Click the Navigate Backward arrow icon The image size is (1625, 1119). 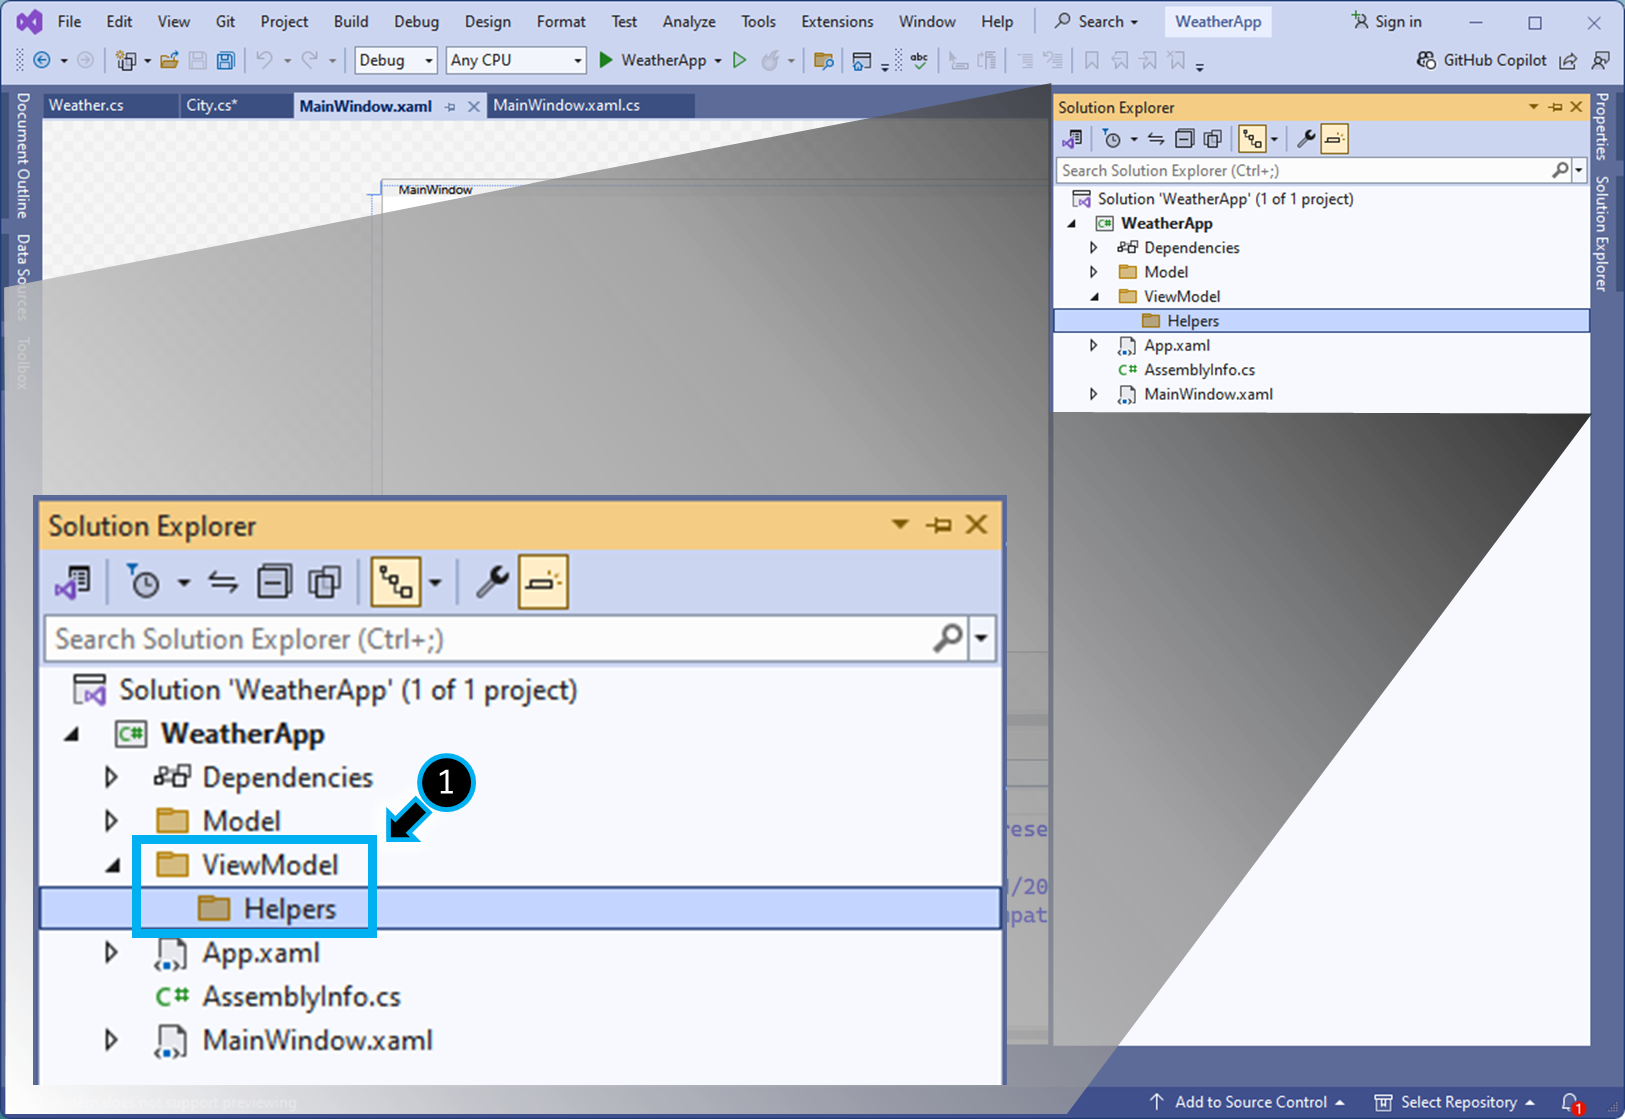point(42,60)
